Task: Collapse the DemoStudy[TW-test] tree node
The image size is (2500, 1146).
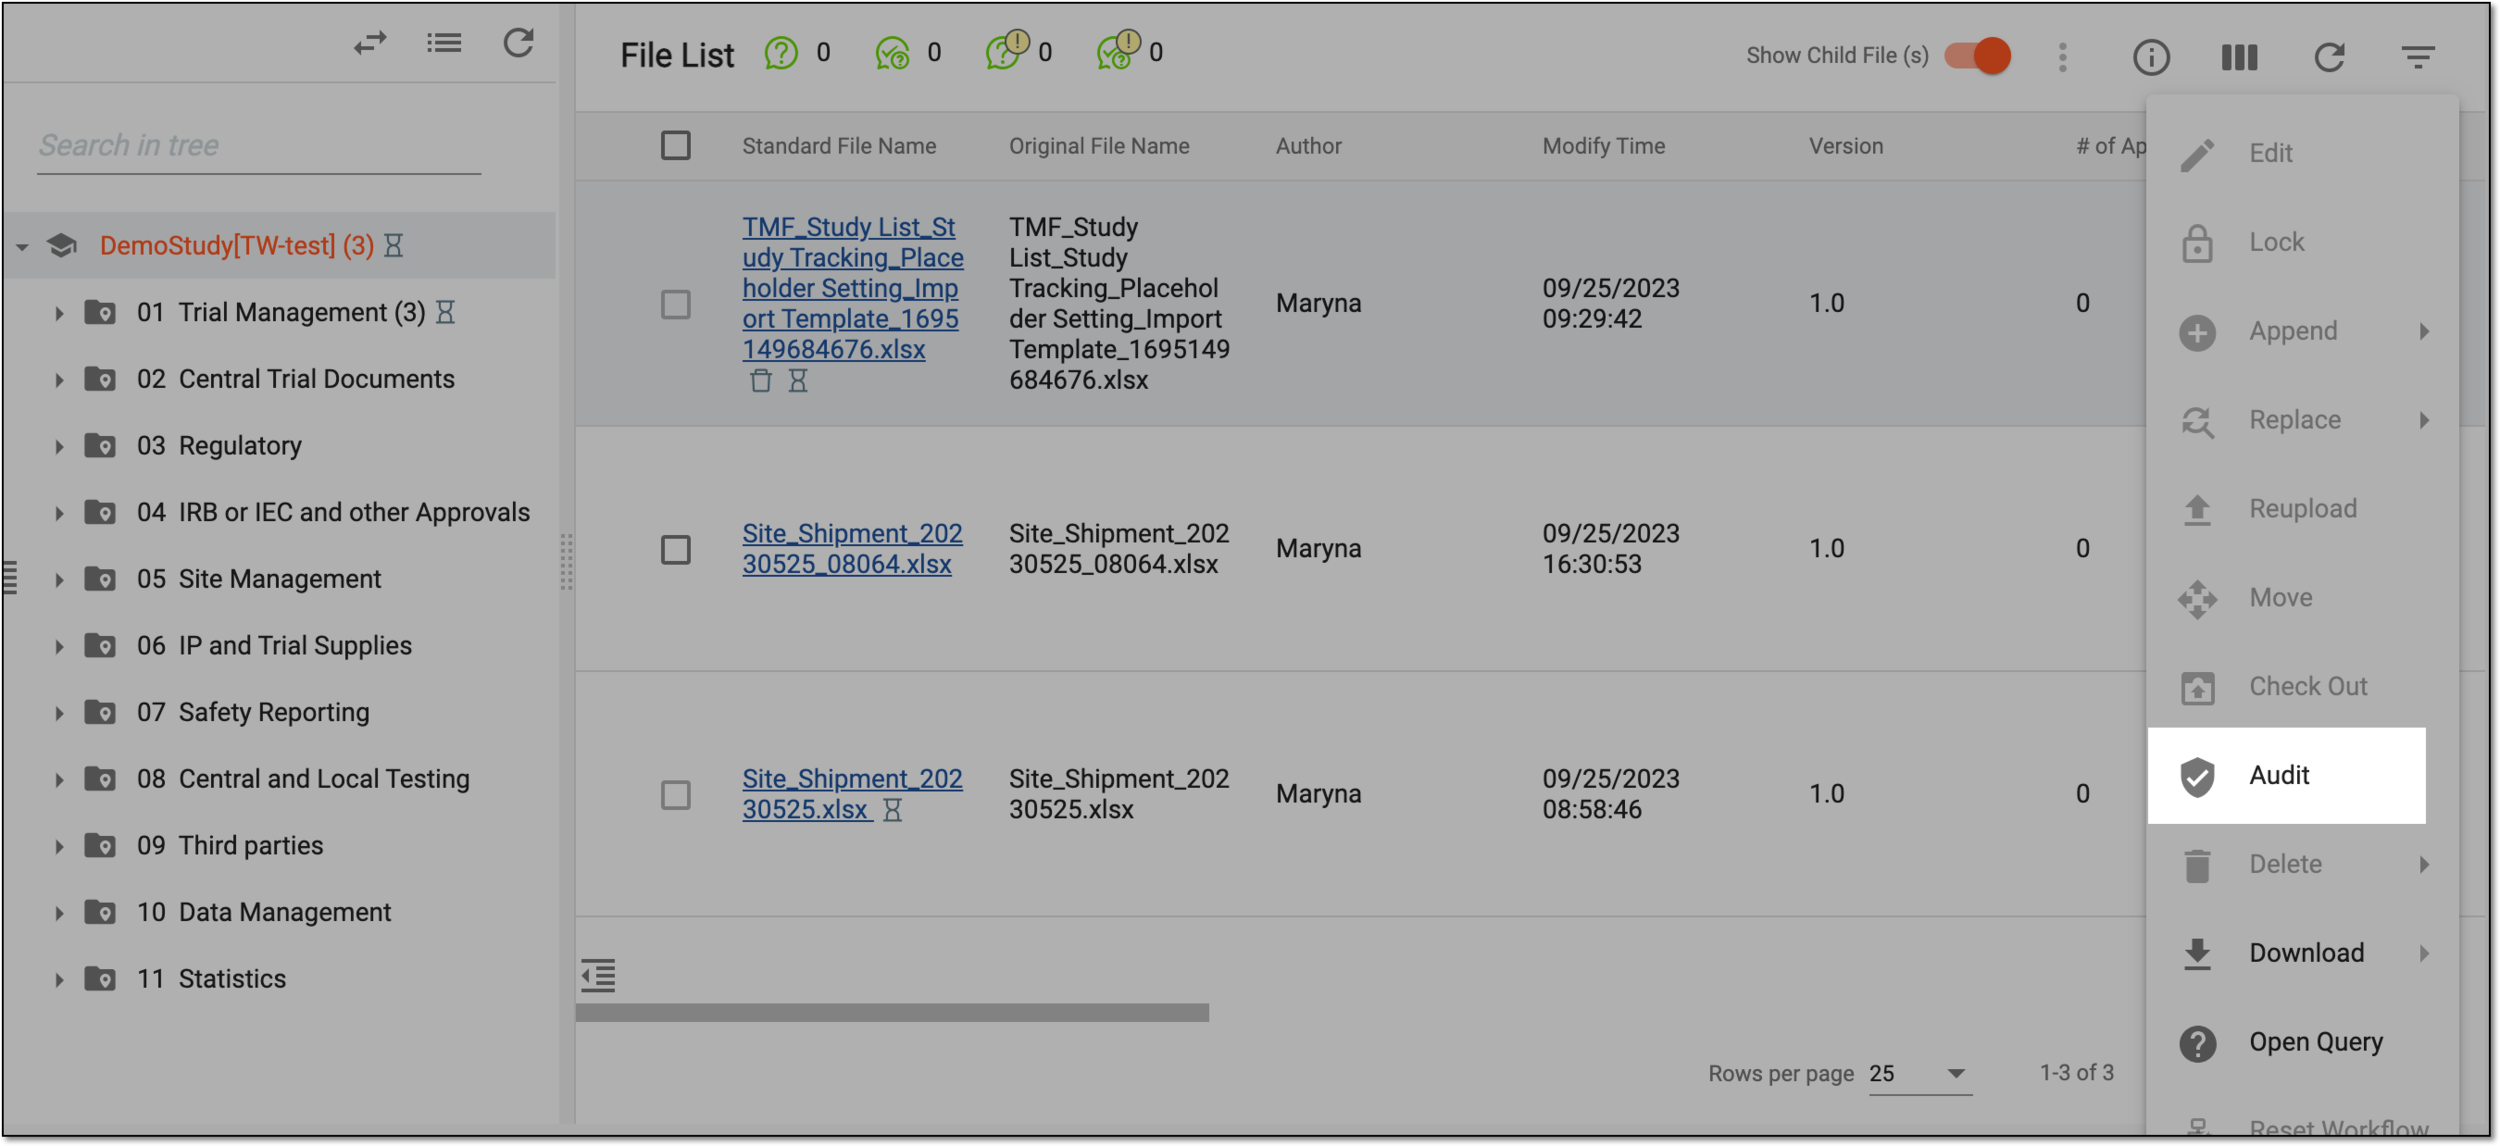Action: 22,246
